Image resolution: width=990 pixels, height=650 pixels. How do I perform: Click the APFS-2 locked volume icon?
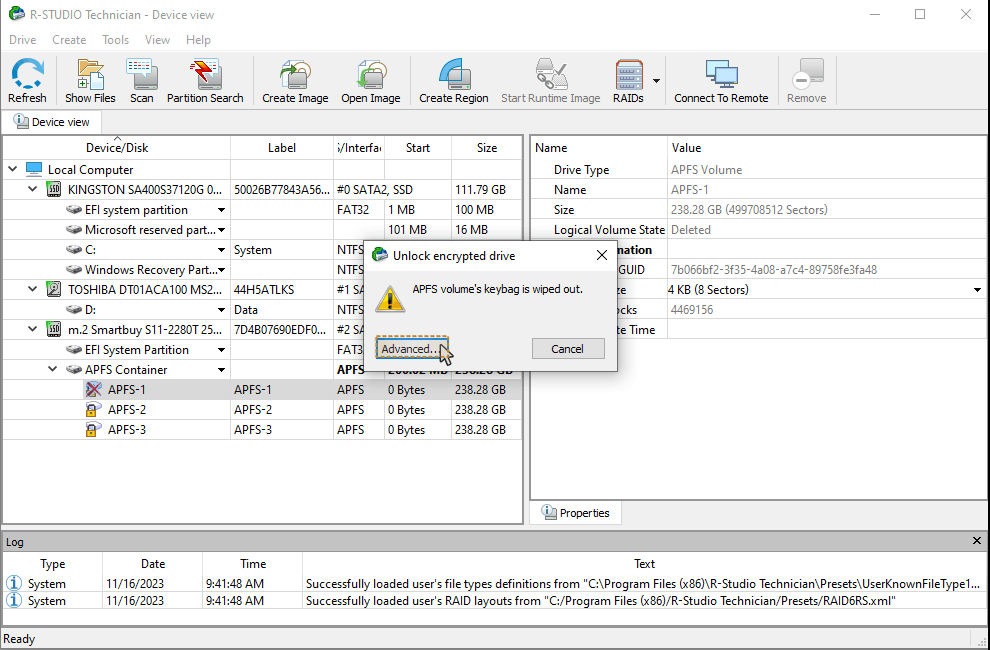(x=93, y=409)
